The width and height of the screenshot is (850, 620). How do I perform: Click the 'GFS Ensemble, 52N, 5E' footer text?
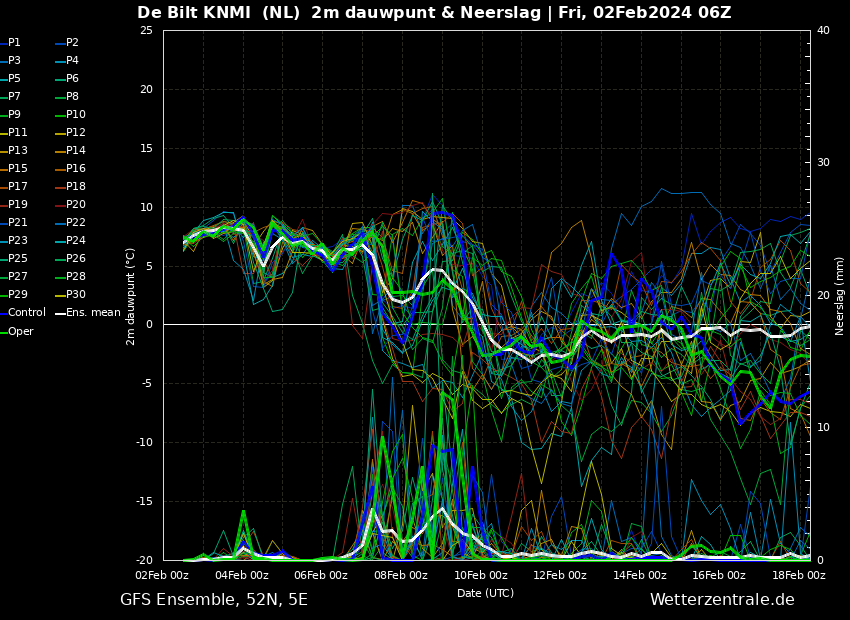(214, 600)
